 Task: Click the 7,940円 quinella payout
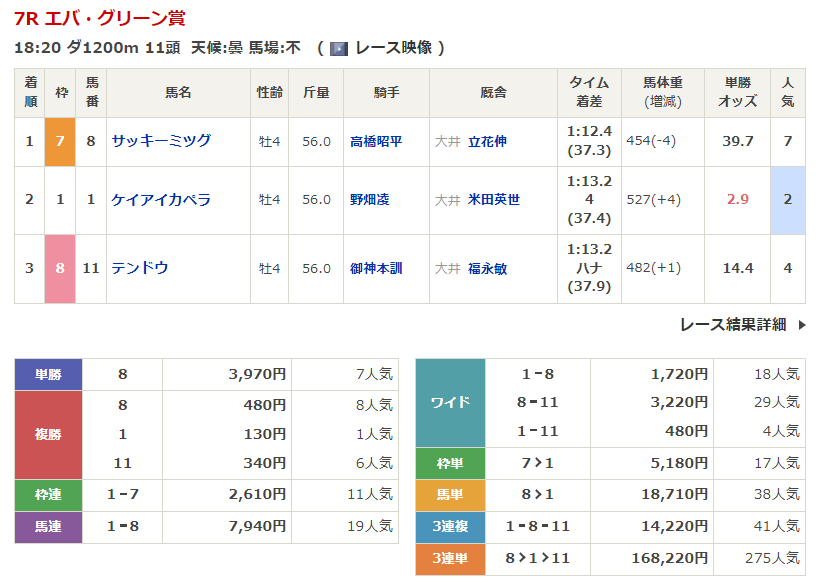[257, 526]
